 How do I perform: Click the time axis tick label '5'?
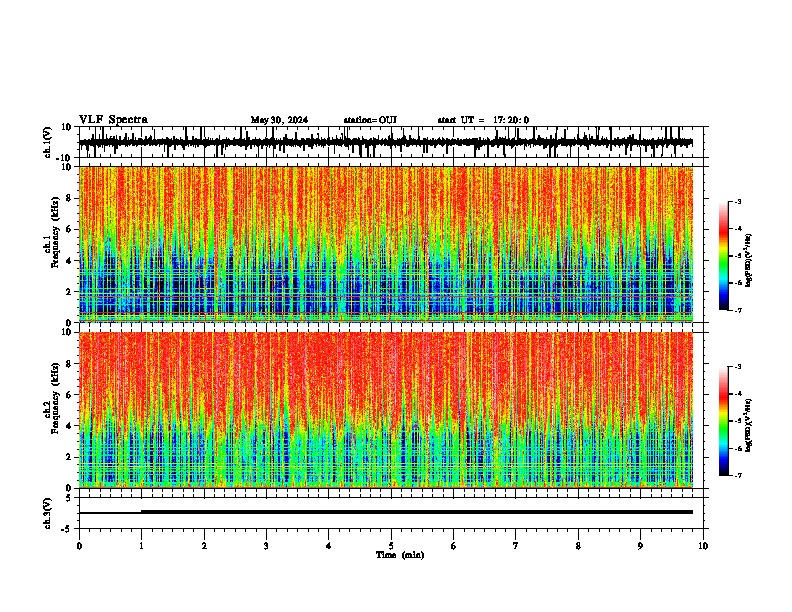[x=391, y=546]
